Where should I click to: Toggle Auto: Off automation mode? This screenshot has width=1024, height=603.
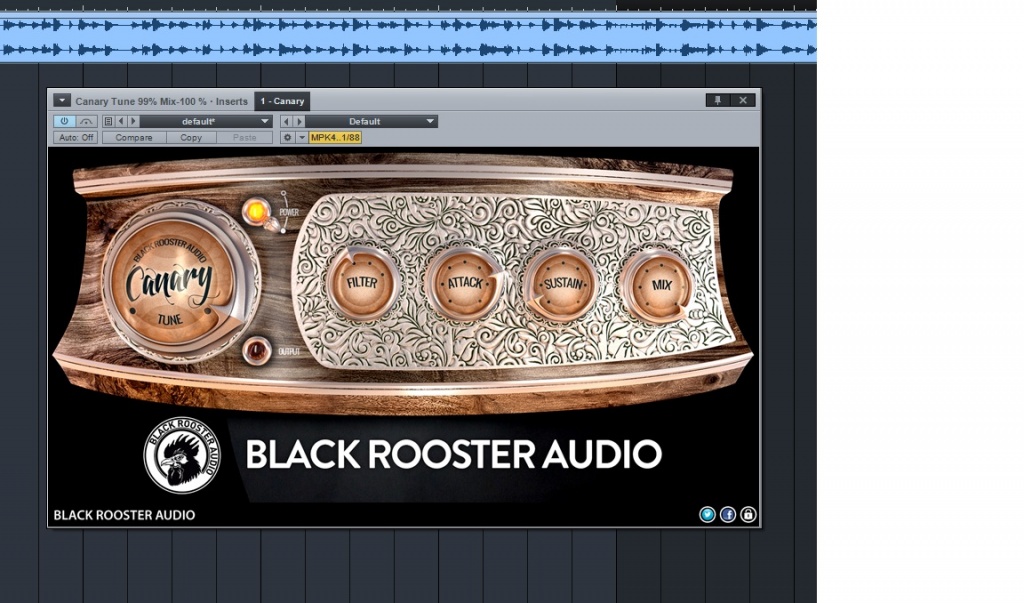click(x=76, y=138)
